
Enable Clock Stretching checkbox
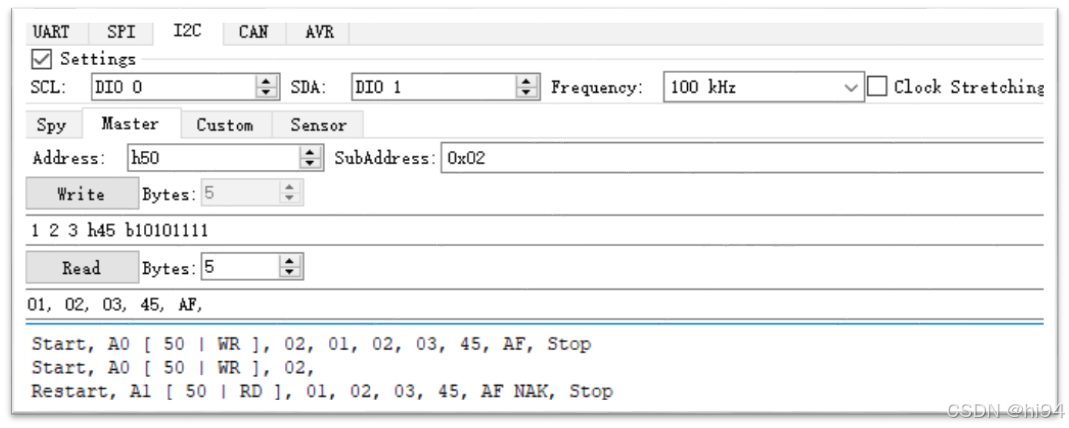[x=877, y=87]
